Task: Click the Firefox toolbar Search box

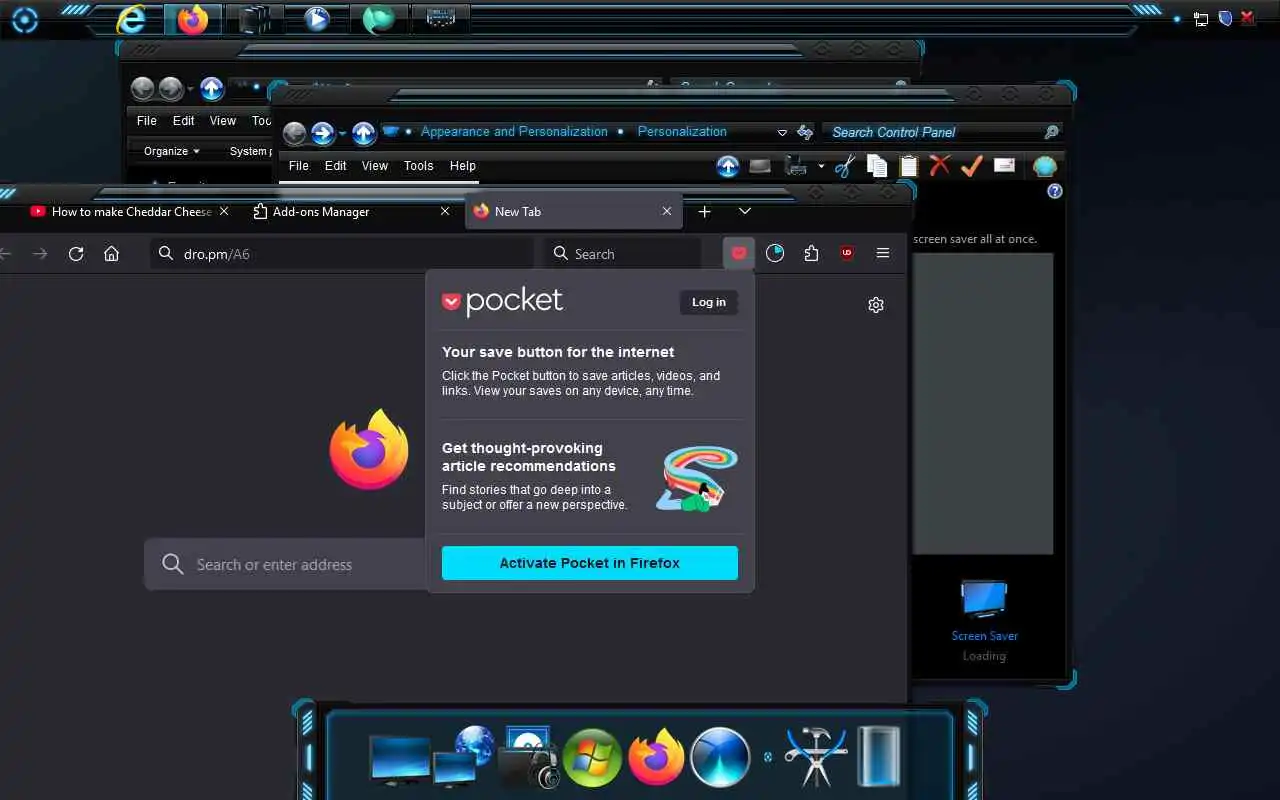Action: click(x=622, y=254)
